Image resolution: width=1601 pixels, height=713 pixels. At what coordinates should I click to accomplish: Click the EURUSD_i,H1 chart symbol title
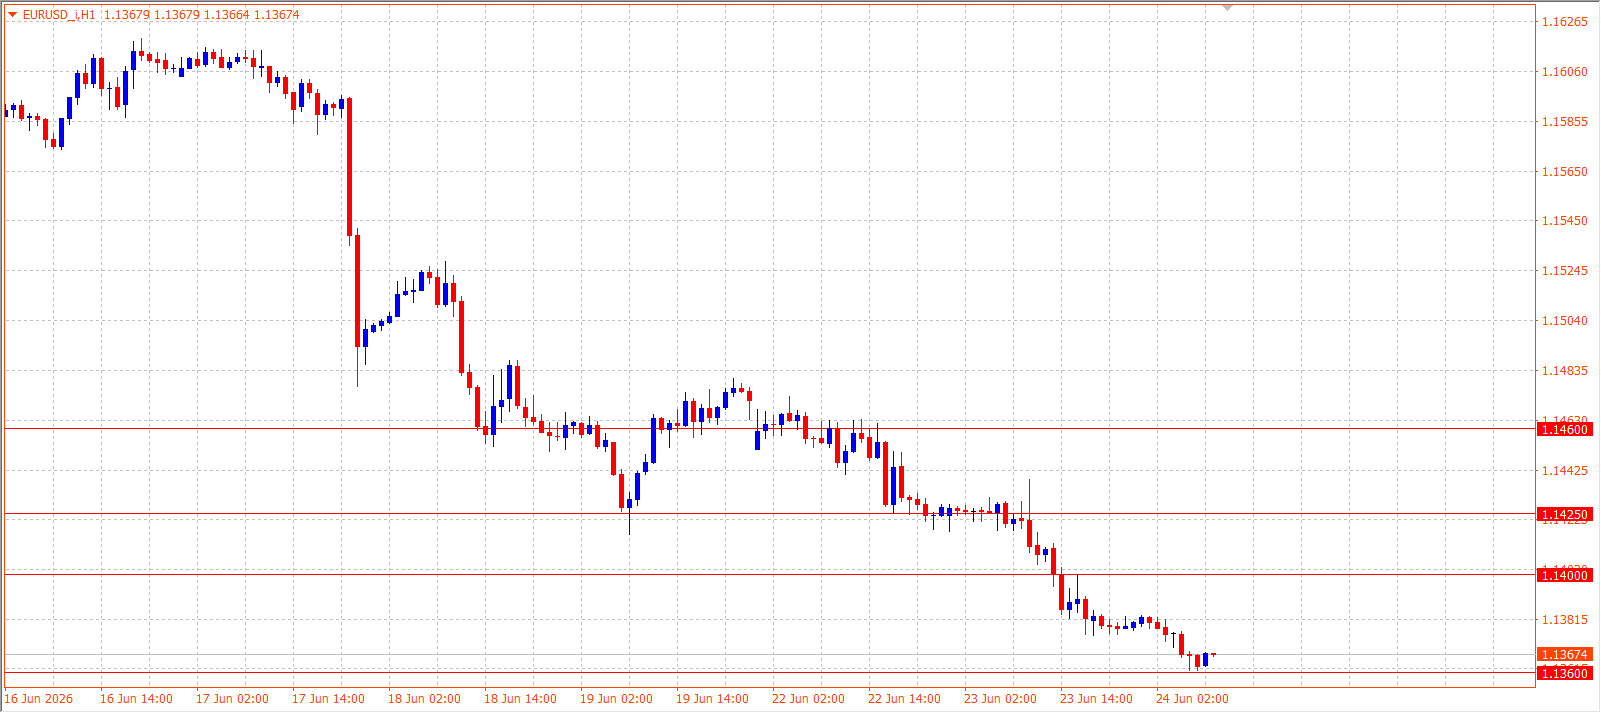[x=59, y=15]
